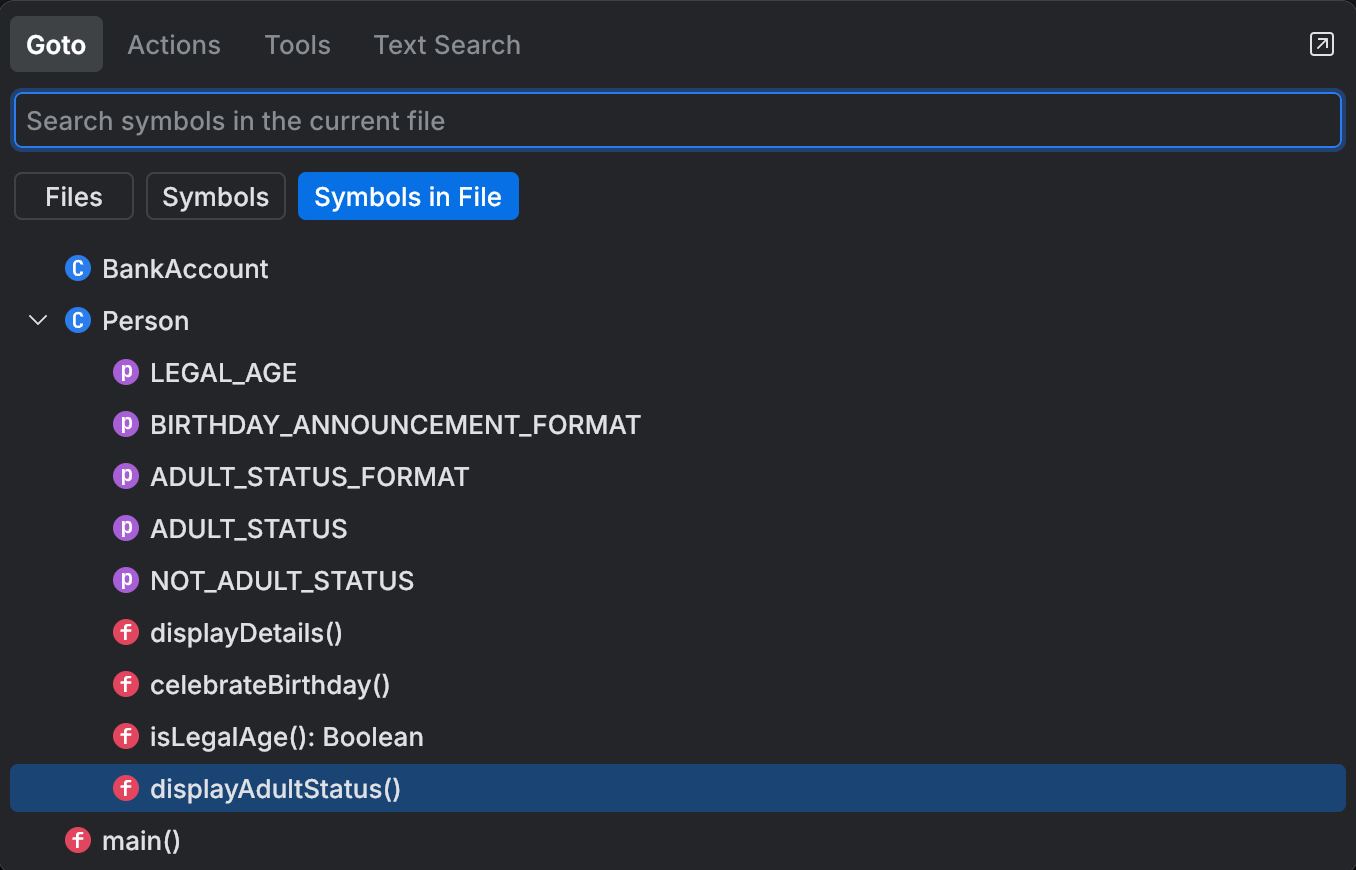Click the chevron next to Person
Viewport: 1356px width, 870px height.
pyautogui.click(x=37, y=320)
